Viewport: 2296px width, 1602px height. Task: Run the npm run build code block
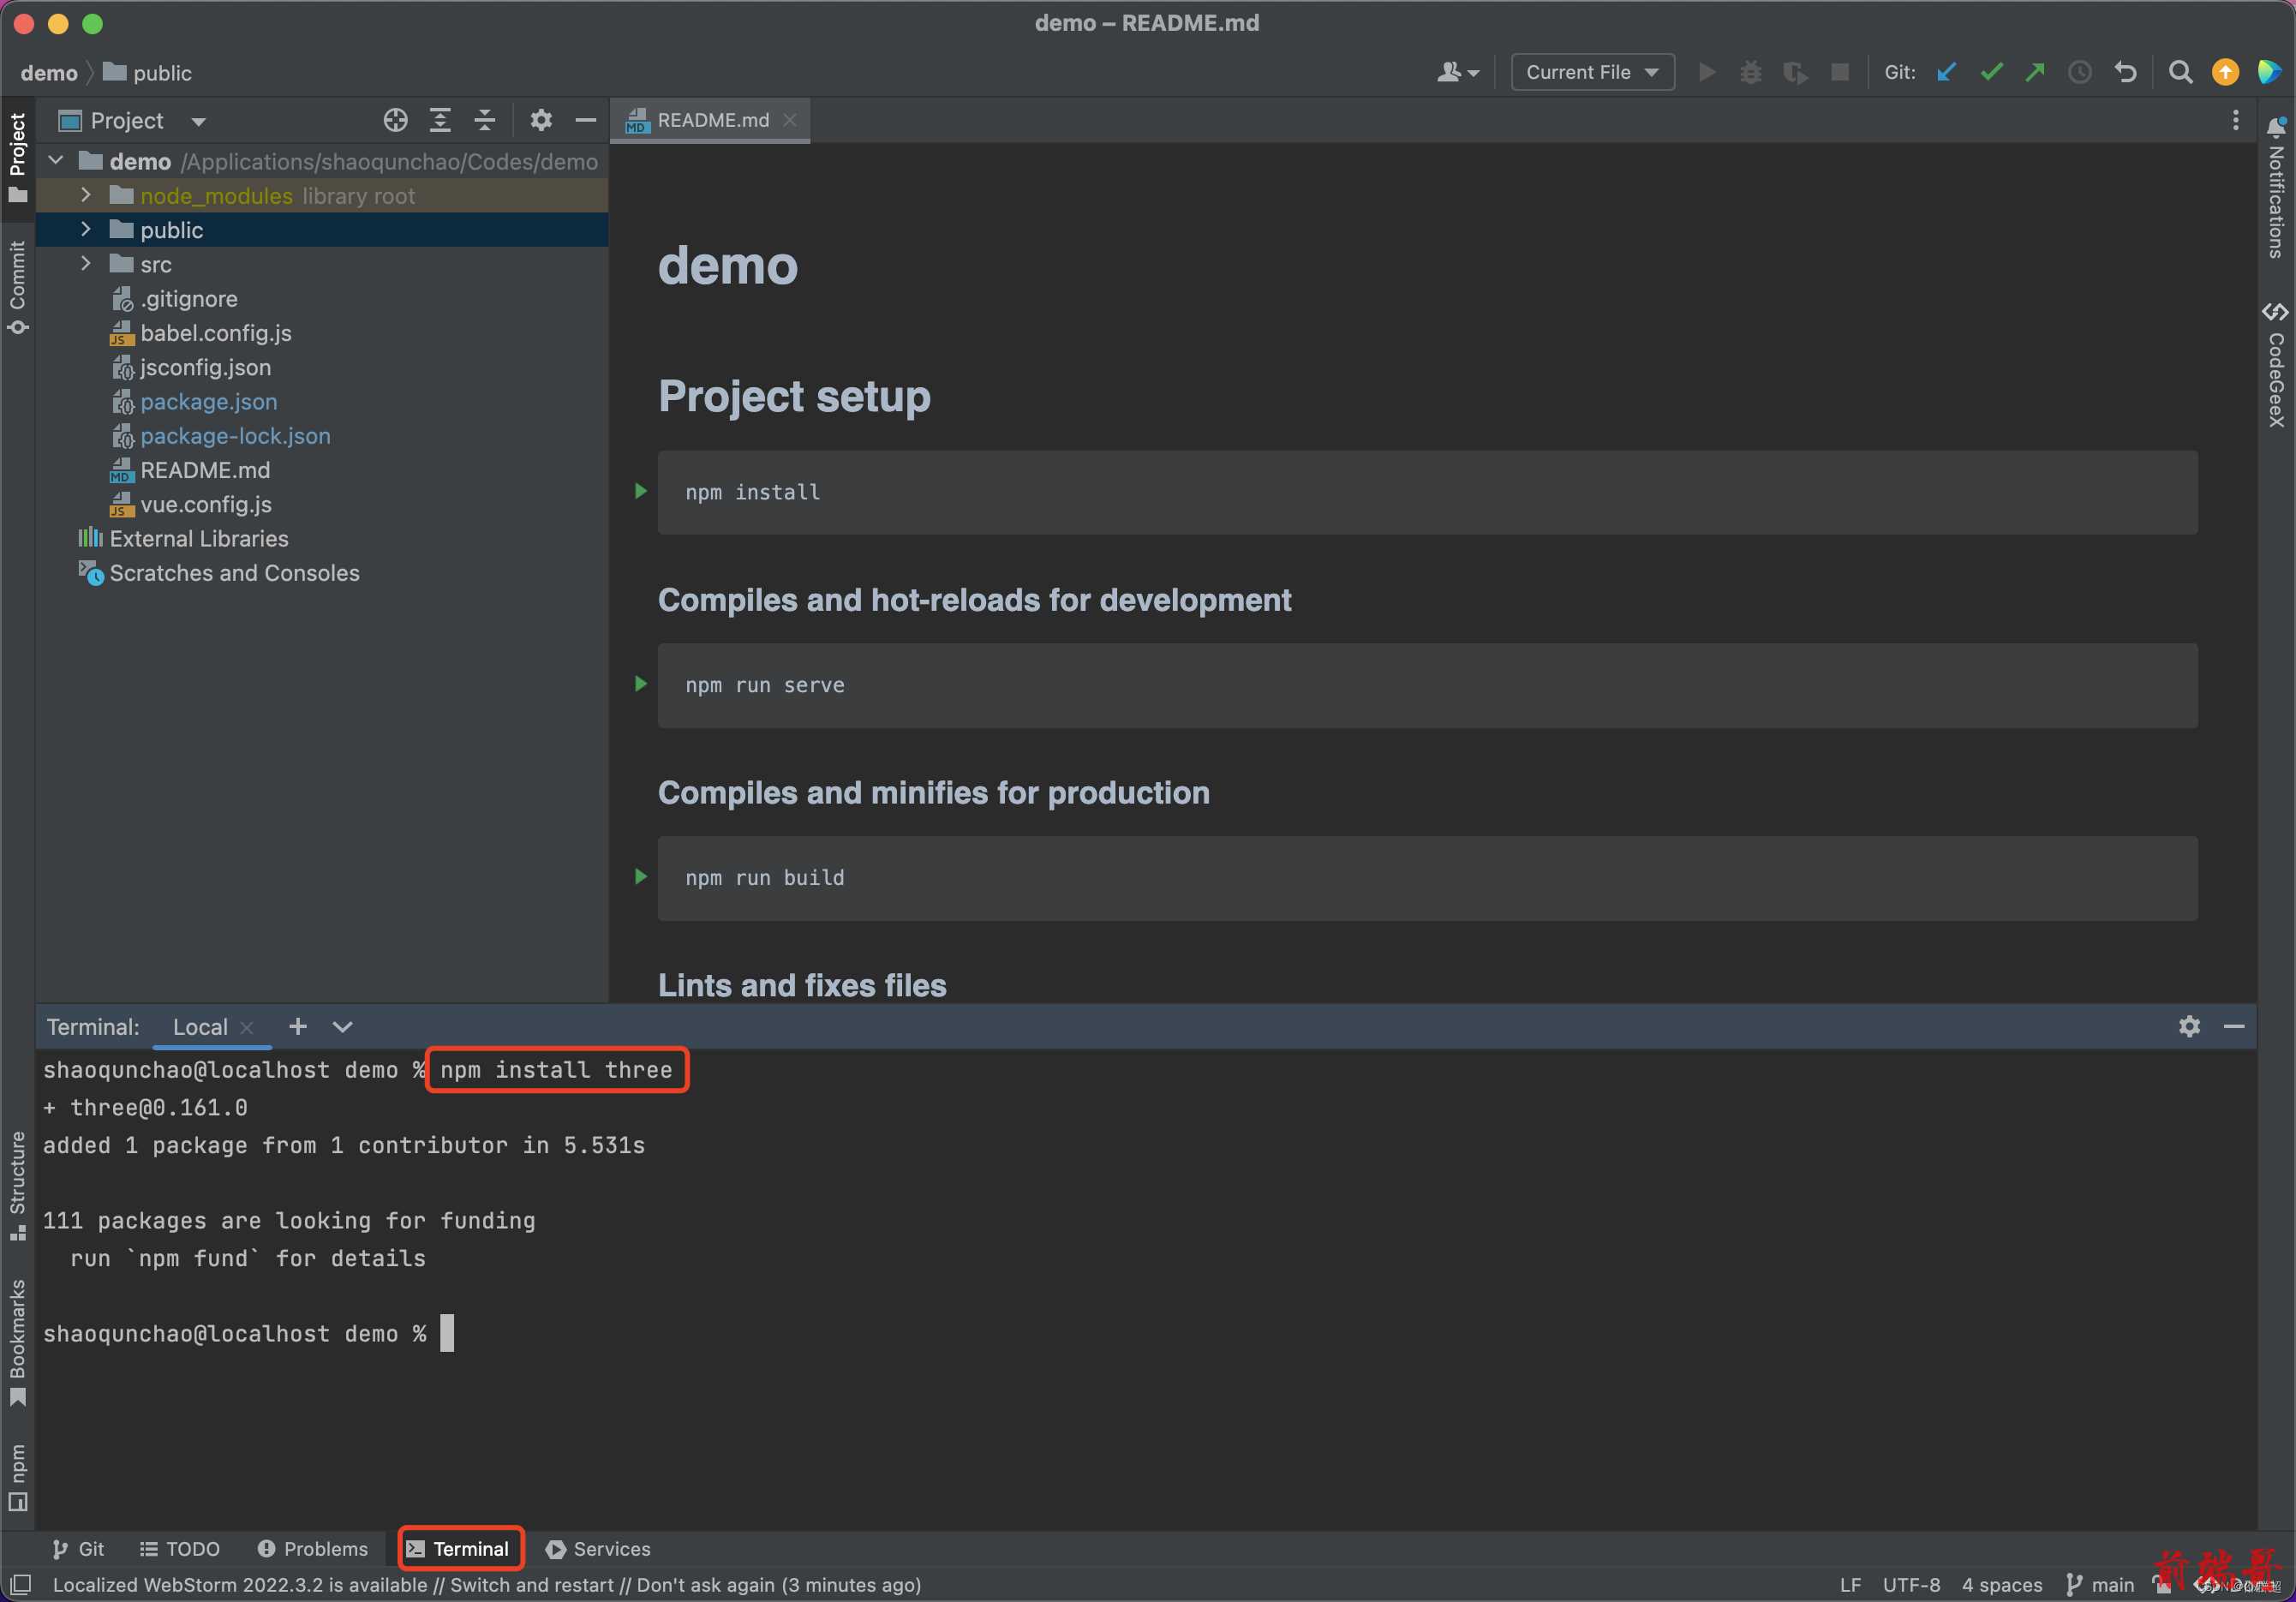tap(641, 877)
